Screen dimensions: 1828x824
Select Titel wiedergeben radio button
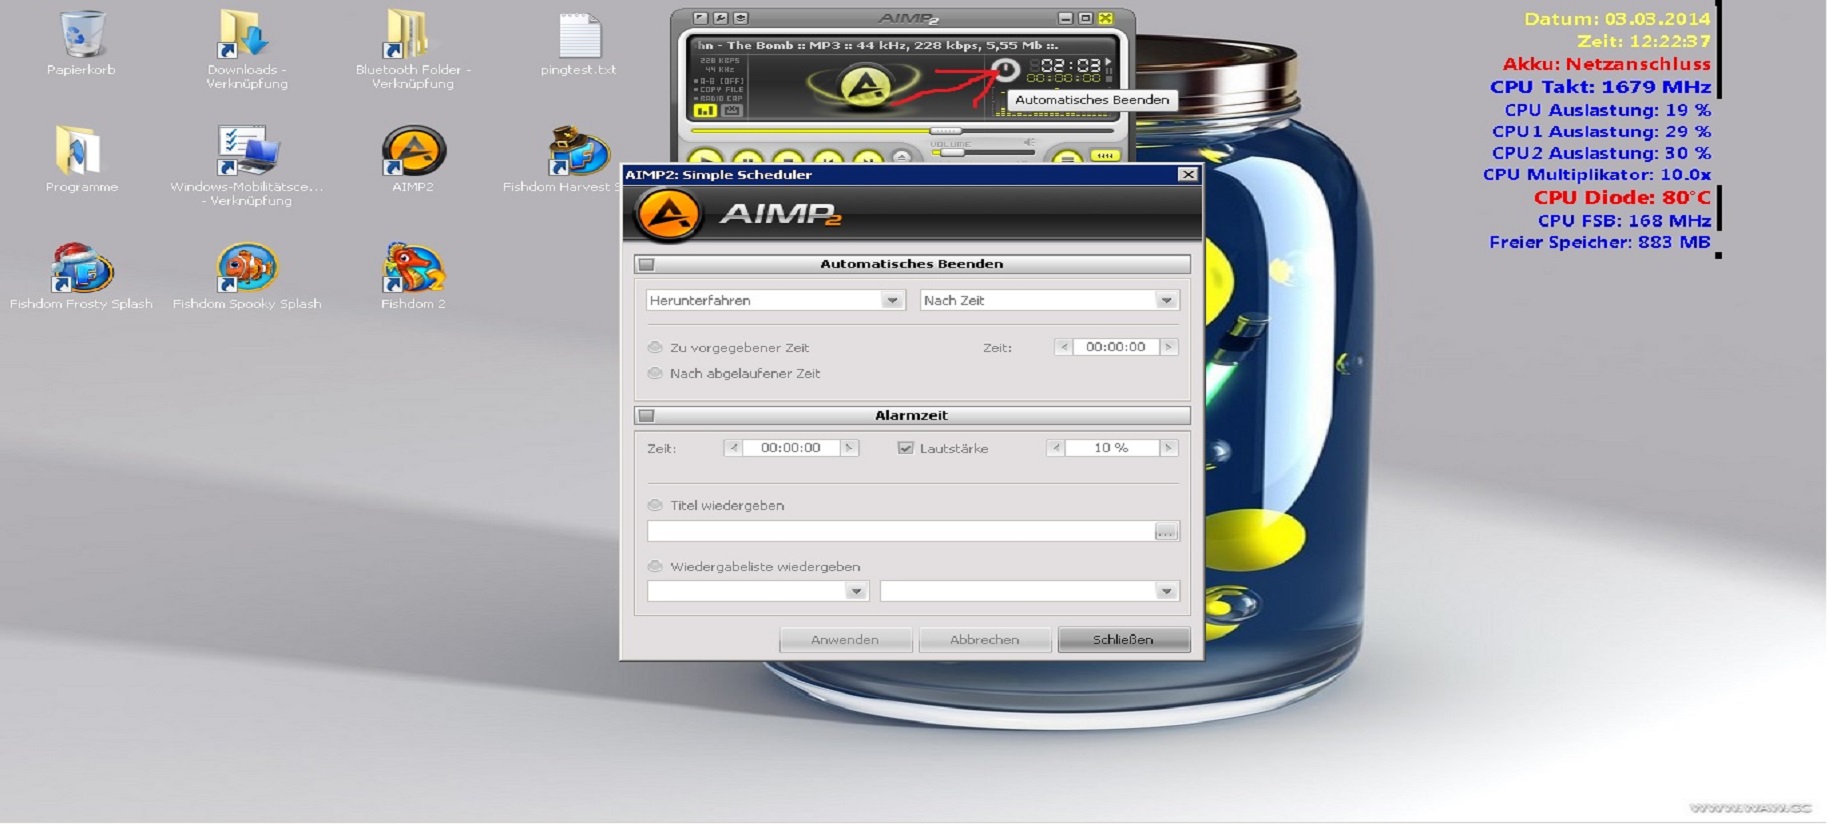point(655,505)
